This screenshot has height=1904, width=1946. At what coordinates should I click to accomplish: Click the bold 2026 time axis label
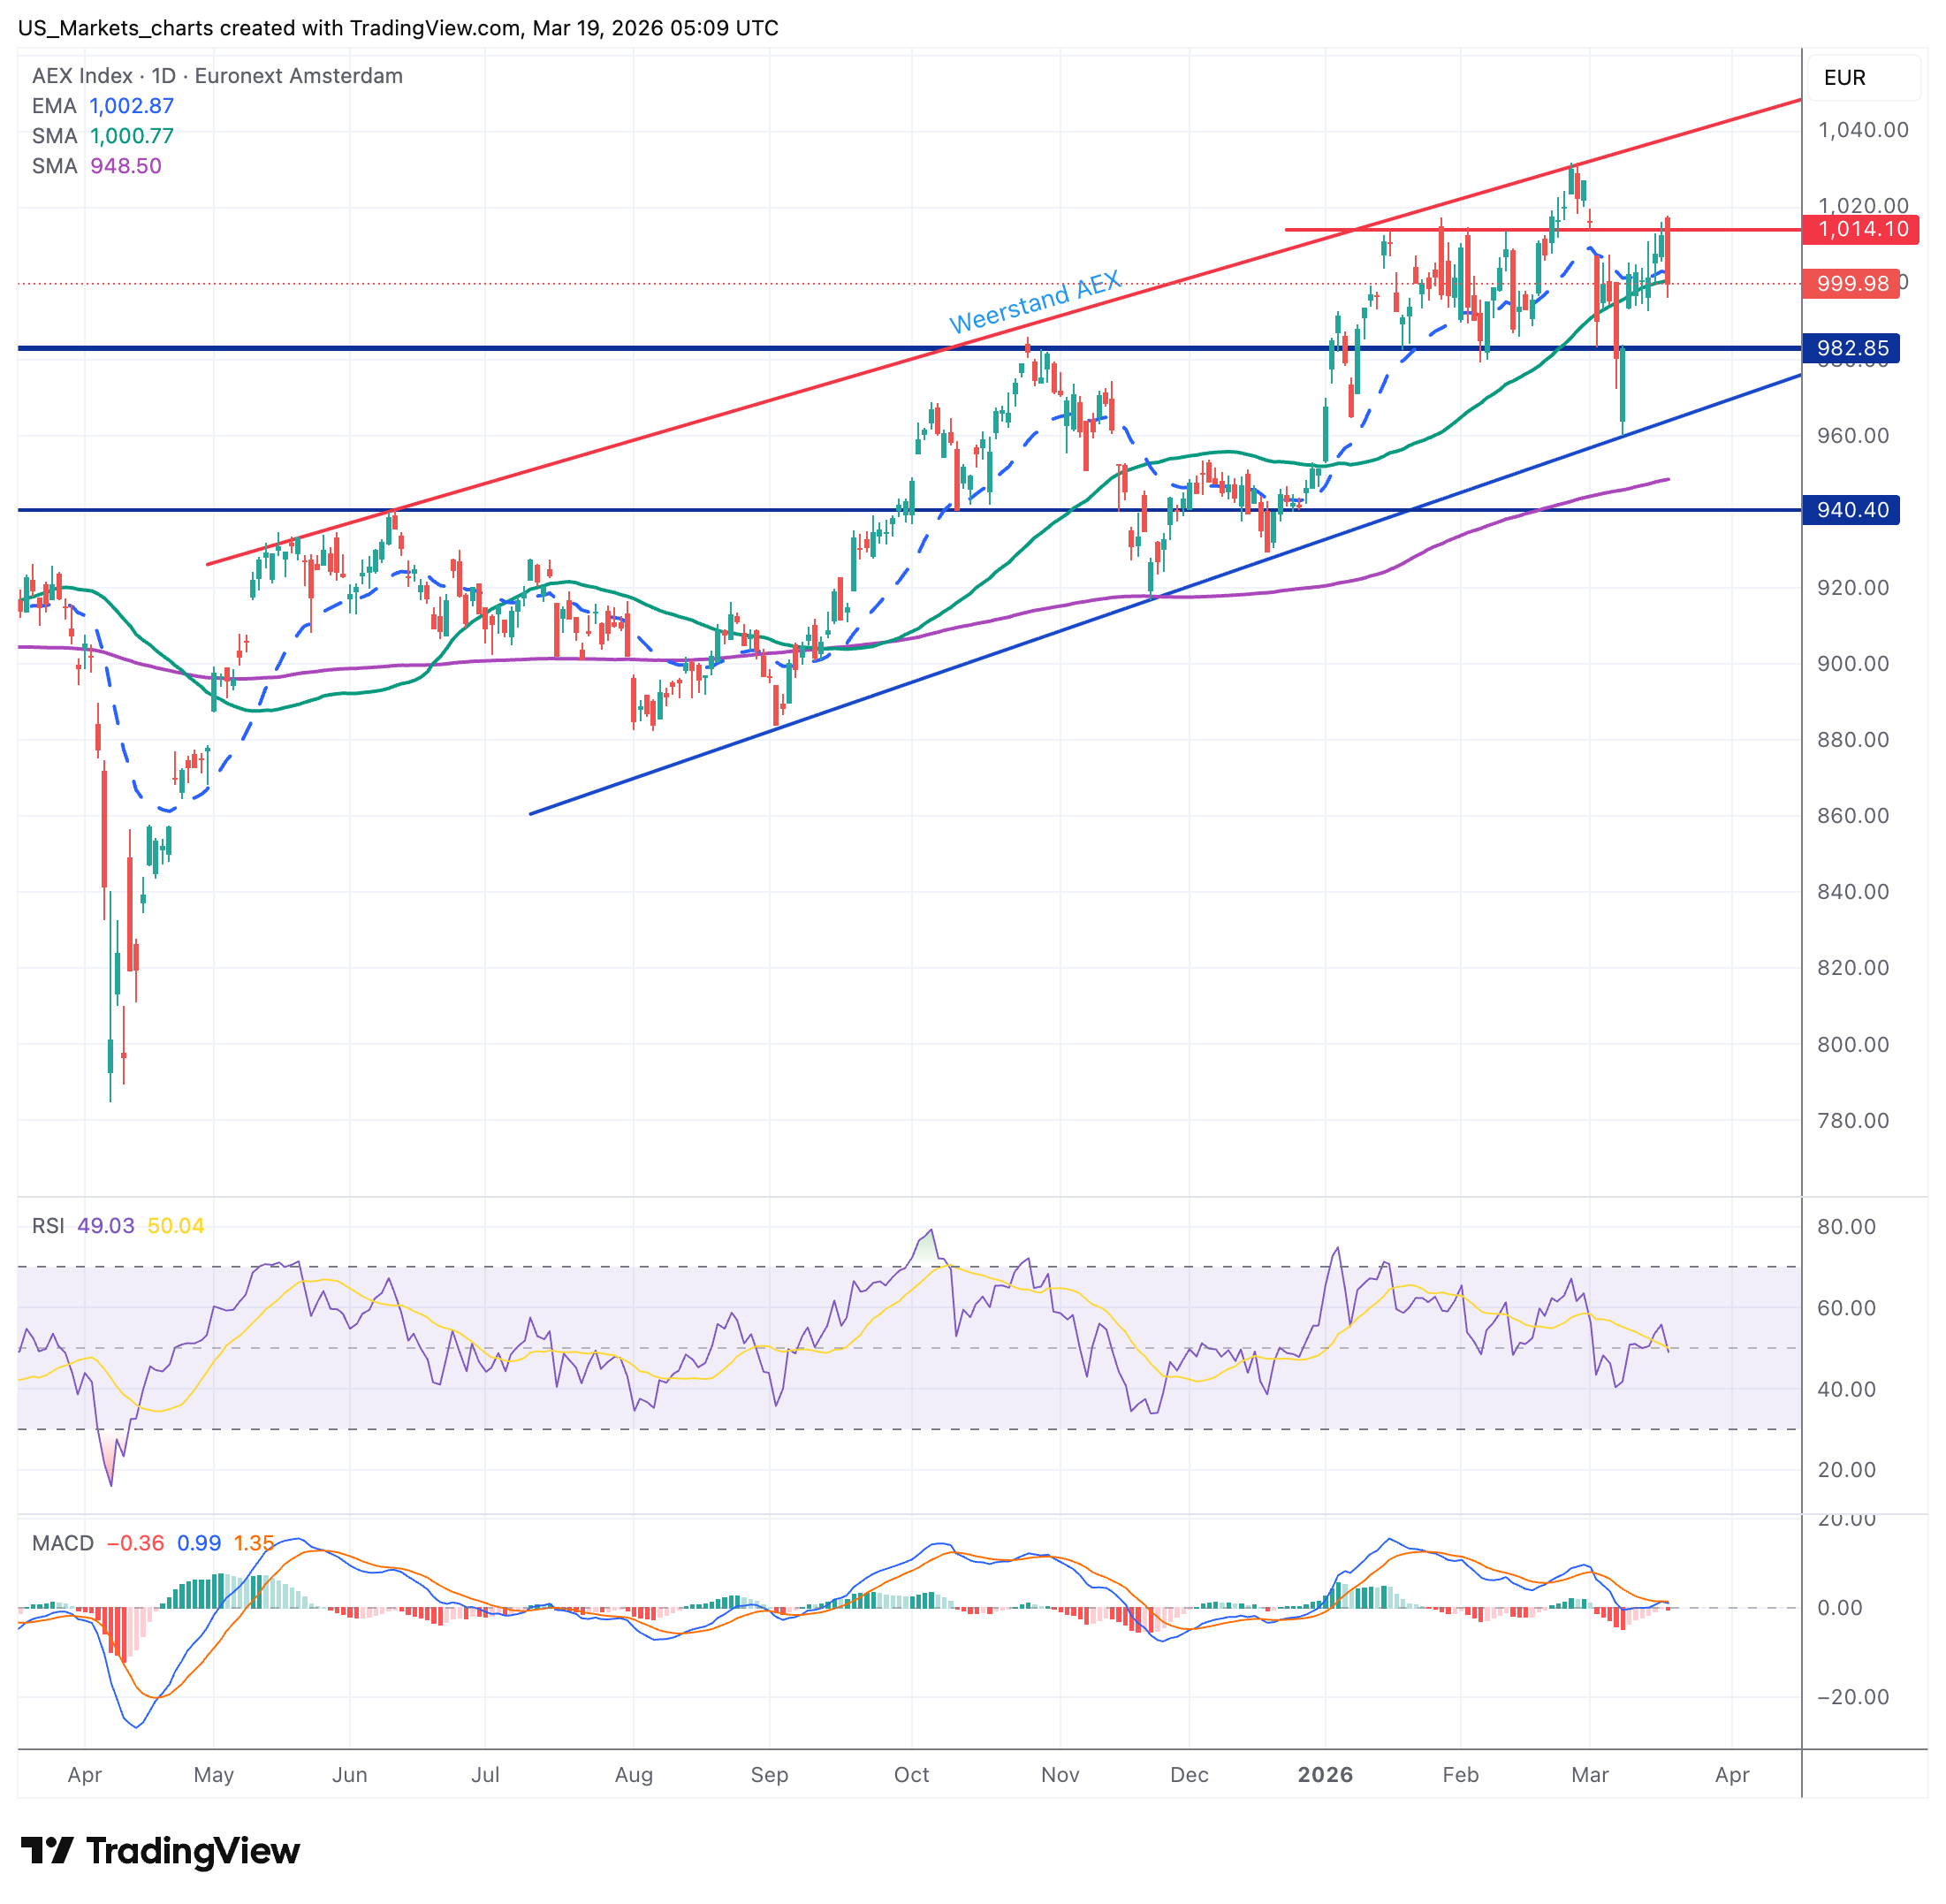[1324, 1775]
